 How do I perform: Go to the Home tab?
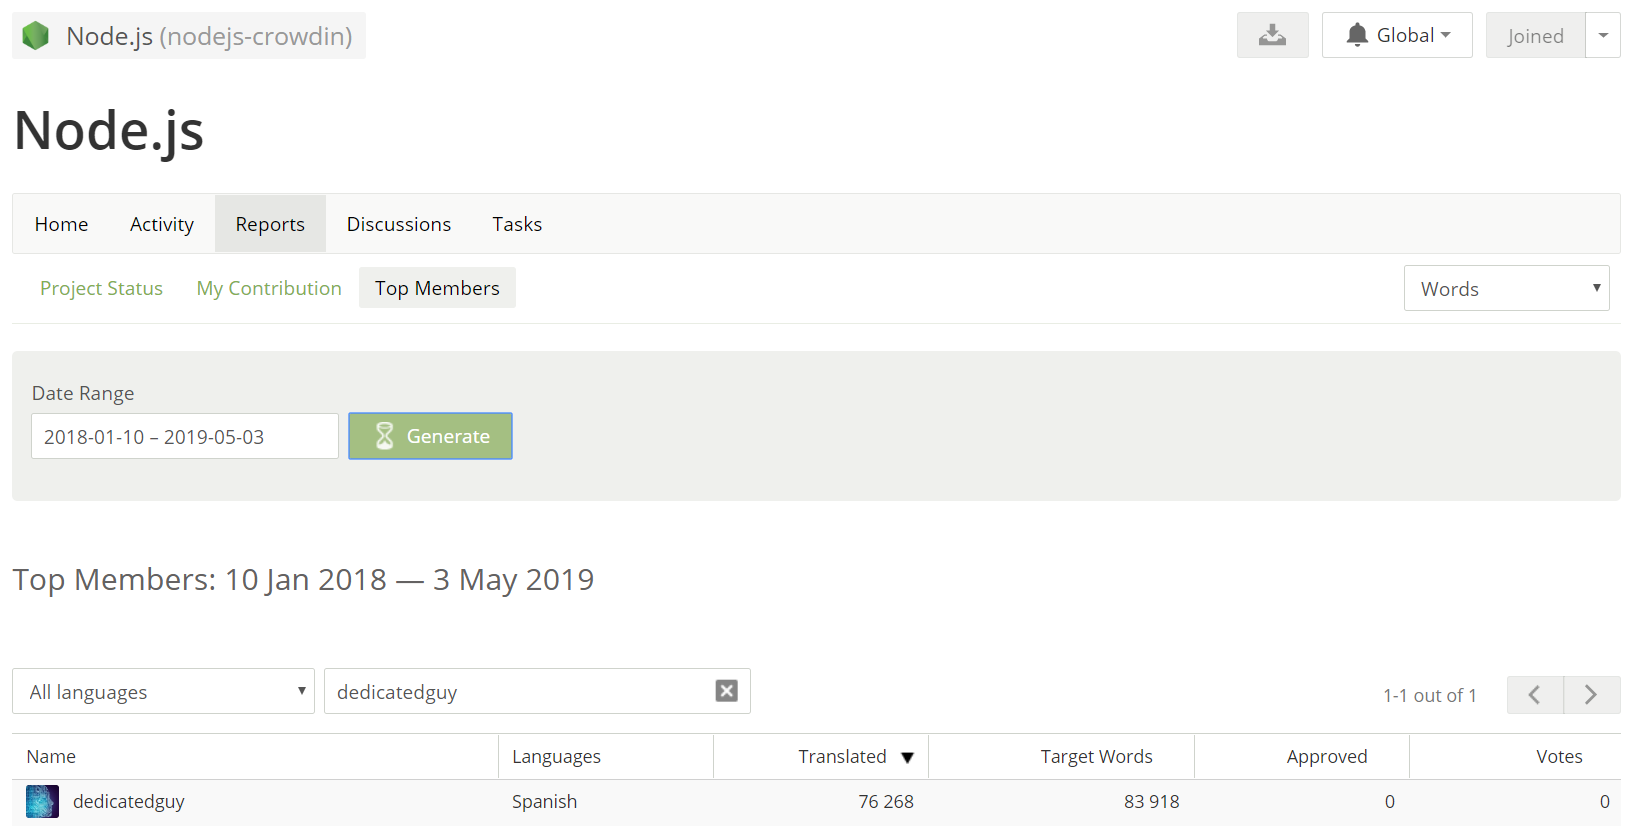[61, 224]
